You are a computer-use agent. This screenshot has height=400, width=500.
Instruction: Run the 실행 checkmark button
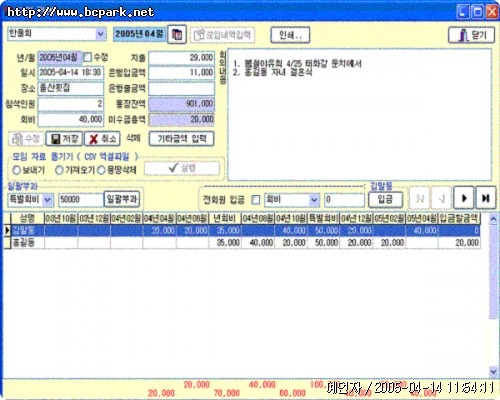[x=182, y=168]
